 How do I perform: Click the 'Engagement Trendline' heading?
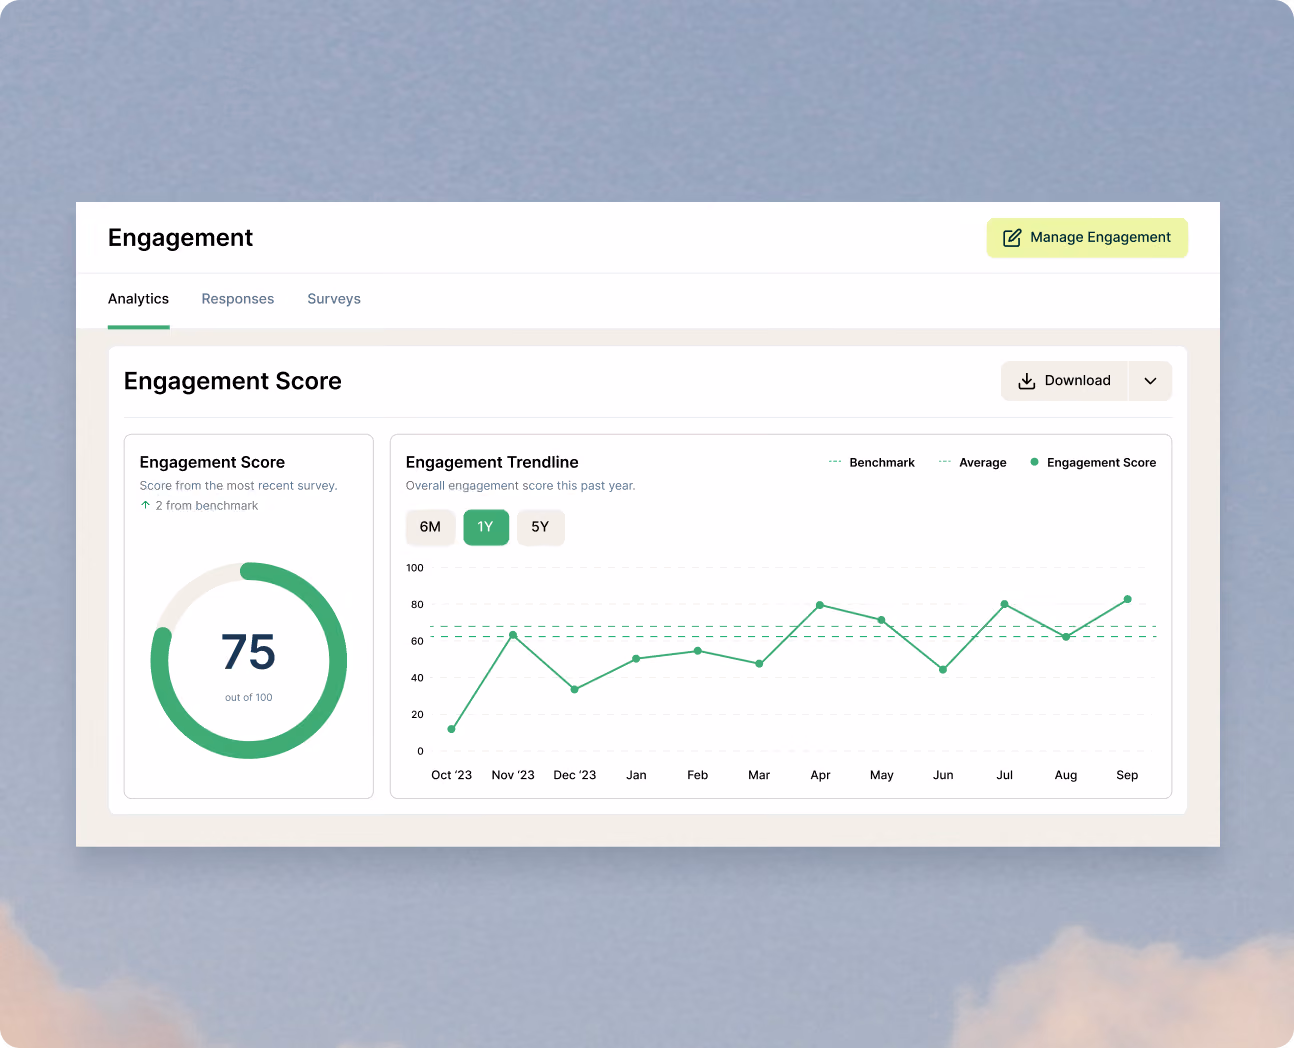coord(492,462)
